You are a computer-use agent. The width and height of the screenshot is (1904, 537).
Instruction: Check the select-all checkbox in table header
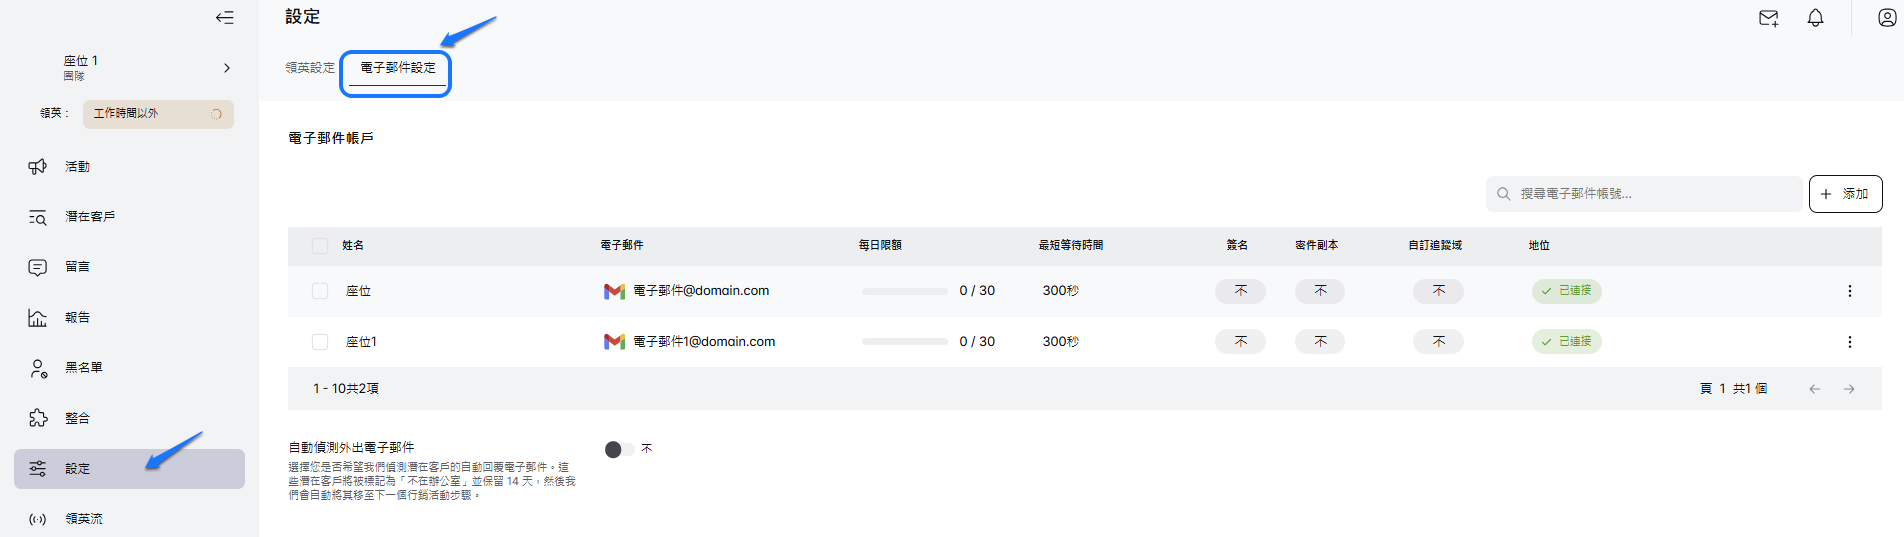[x=320, y=246]
